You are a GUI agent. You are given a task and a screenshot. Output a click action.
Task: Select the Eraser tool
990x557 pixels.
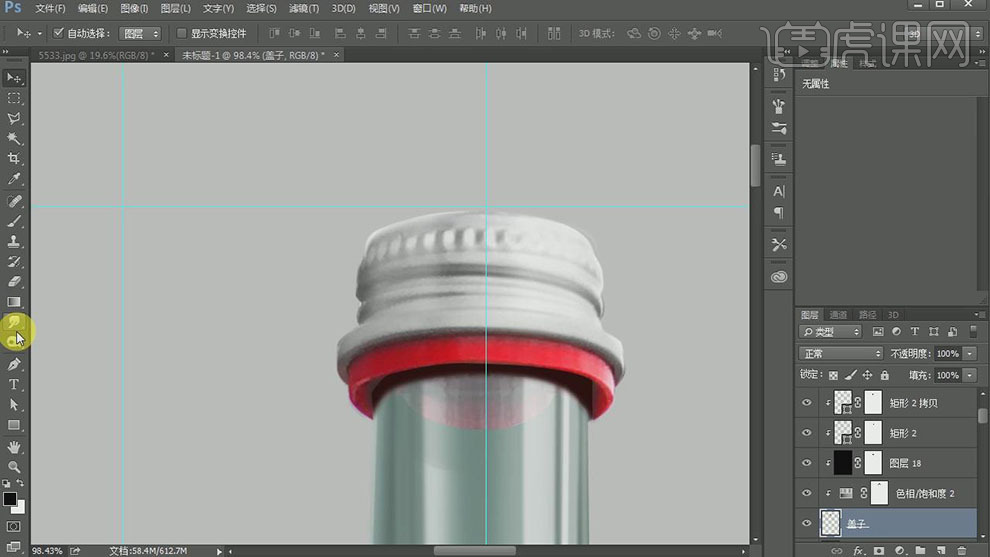point(14,282)
